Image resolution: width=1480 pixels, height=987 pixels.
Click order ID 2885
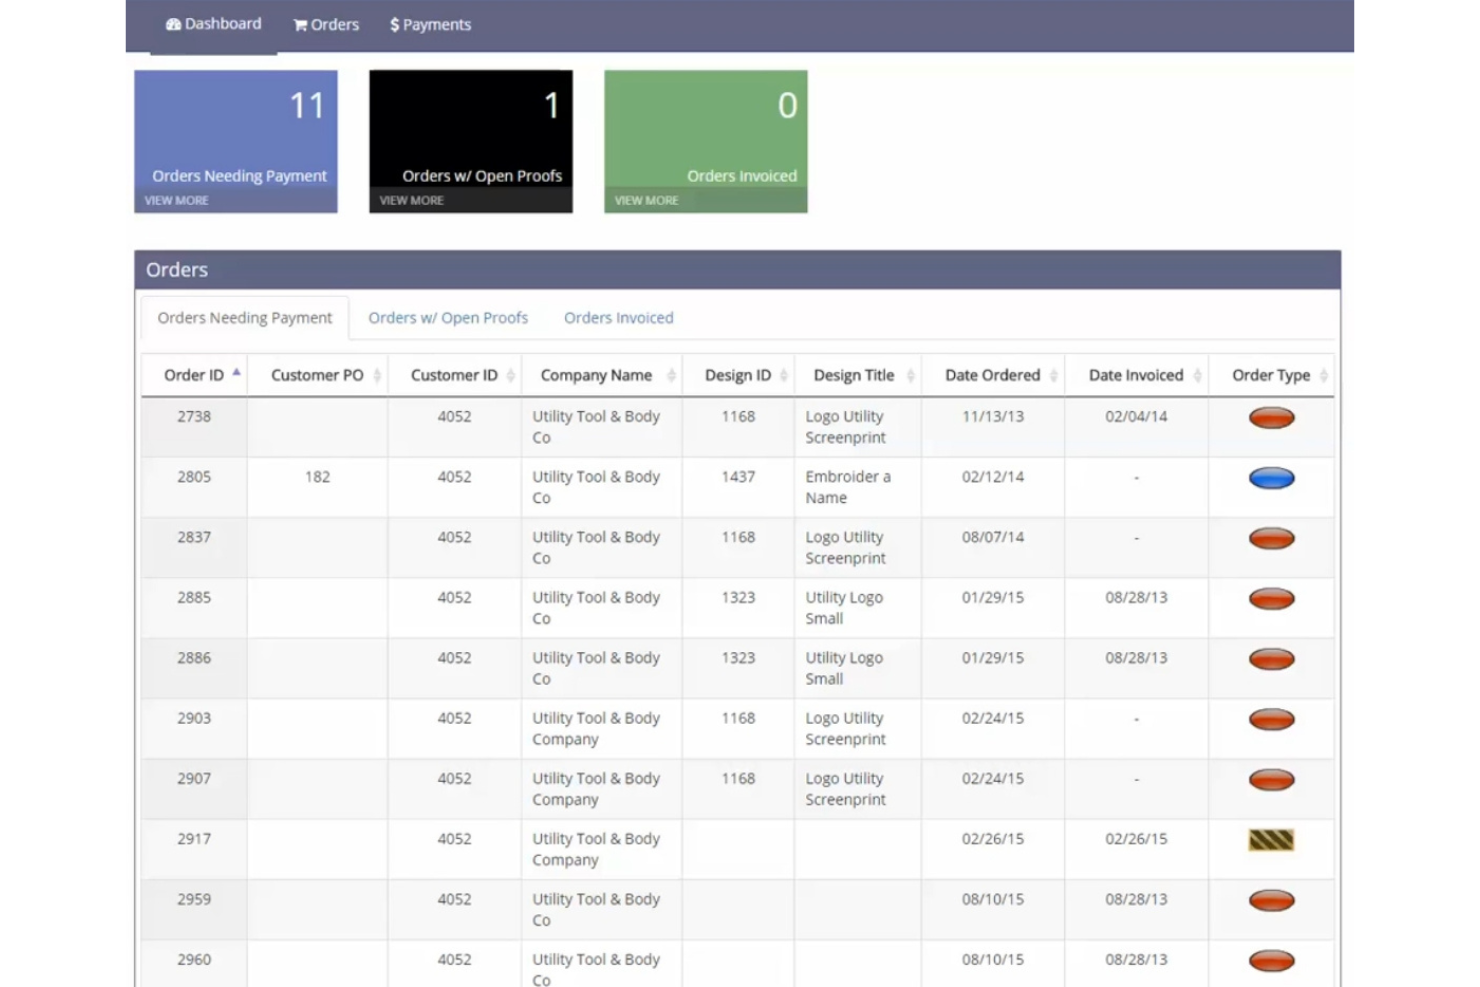(x=194, y=598)
